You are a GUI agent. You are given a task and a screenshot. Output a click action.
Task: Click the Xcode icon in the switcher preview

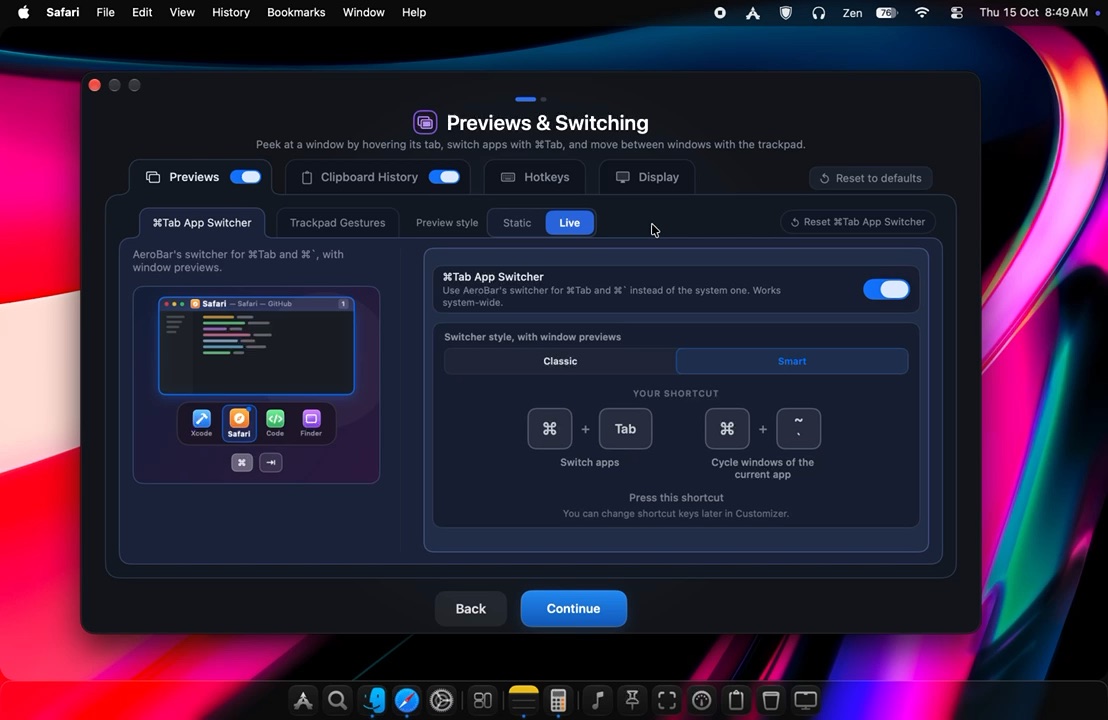[x=201, y=423]
